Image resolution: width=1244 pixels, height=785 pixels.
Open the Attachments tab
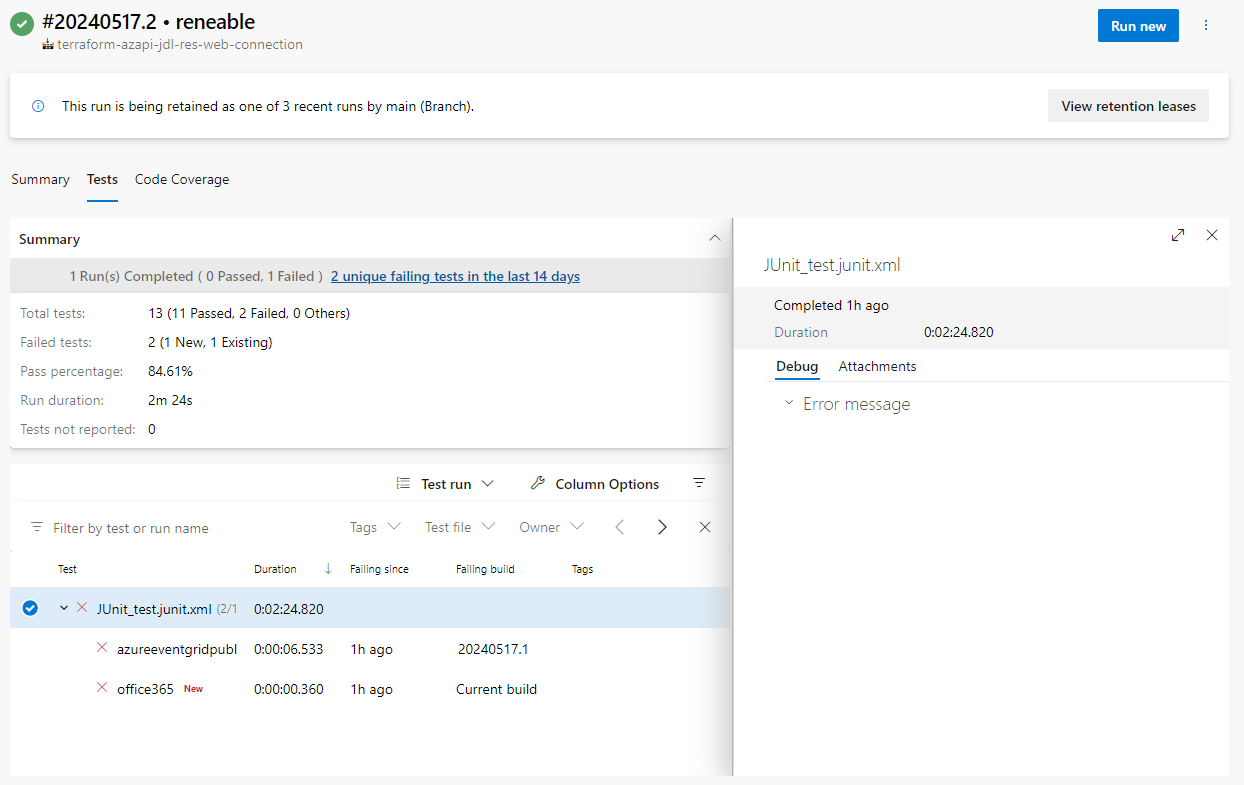click(x=877, y=367)
